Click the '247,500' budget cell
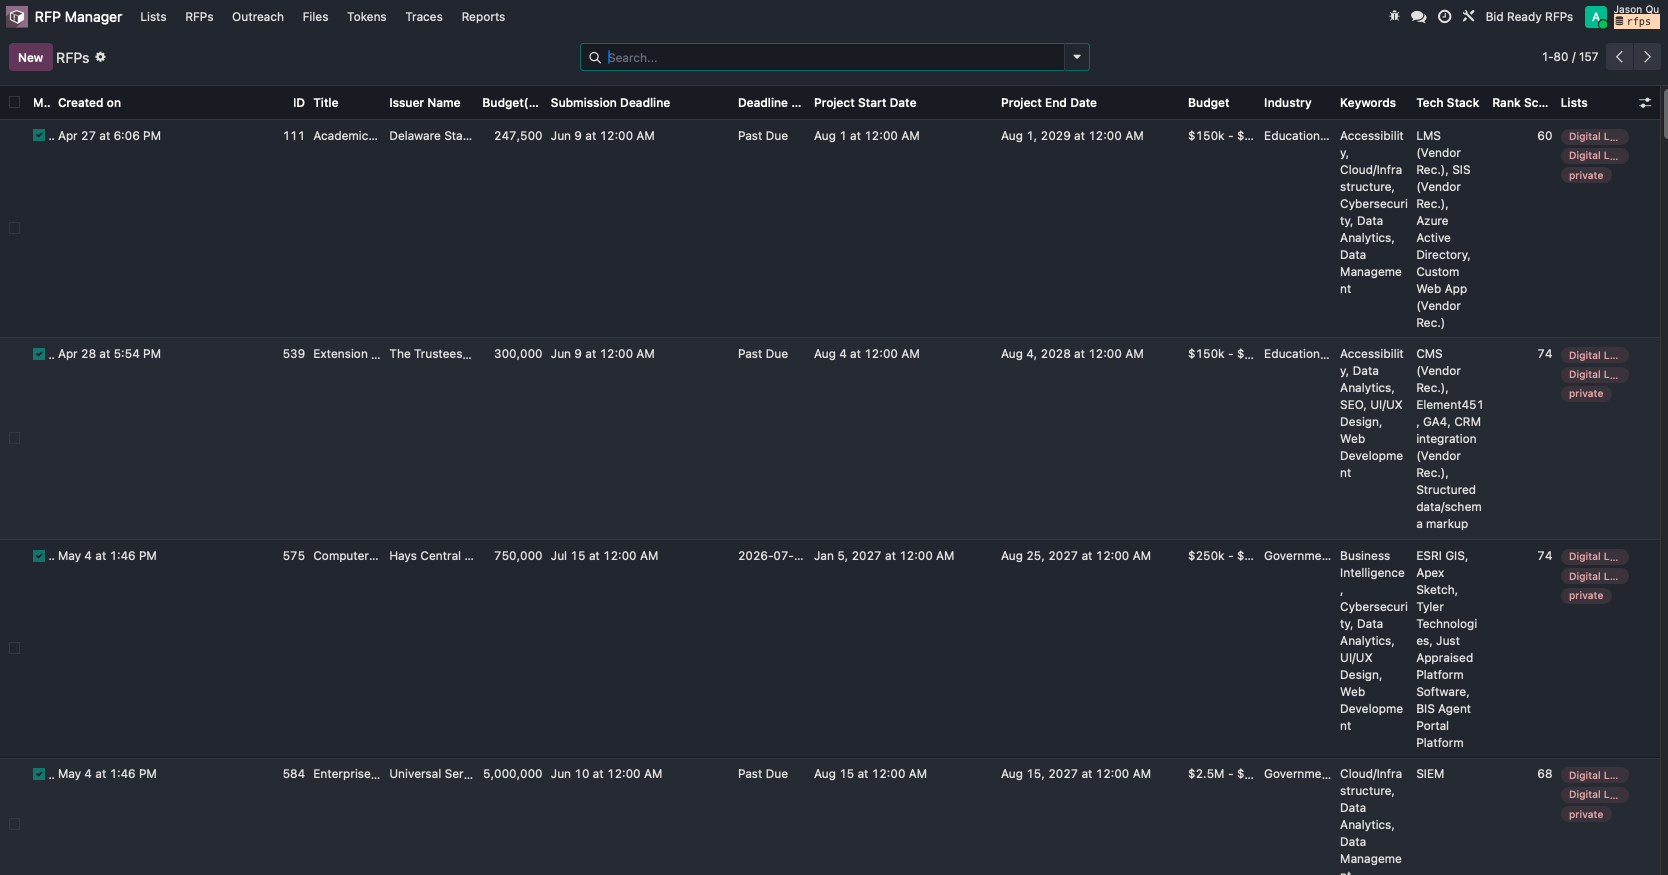 coord(518,136)
